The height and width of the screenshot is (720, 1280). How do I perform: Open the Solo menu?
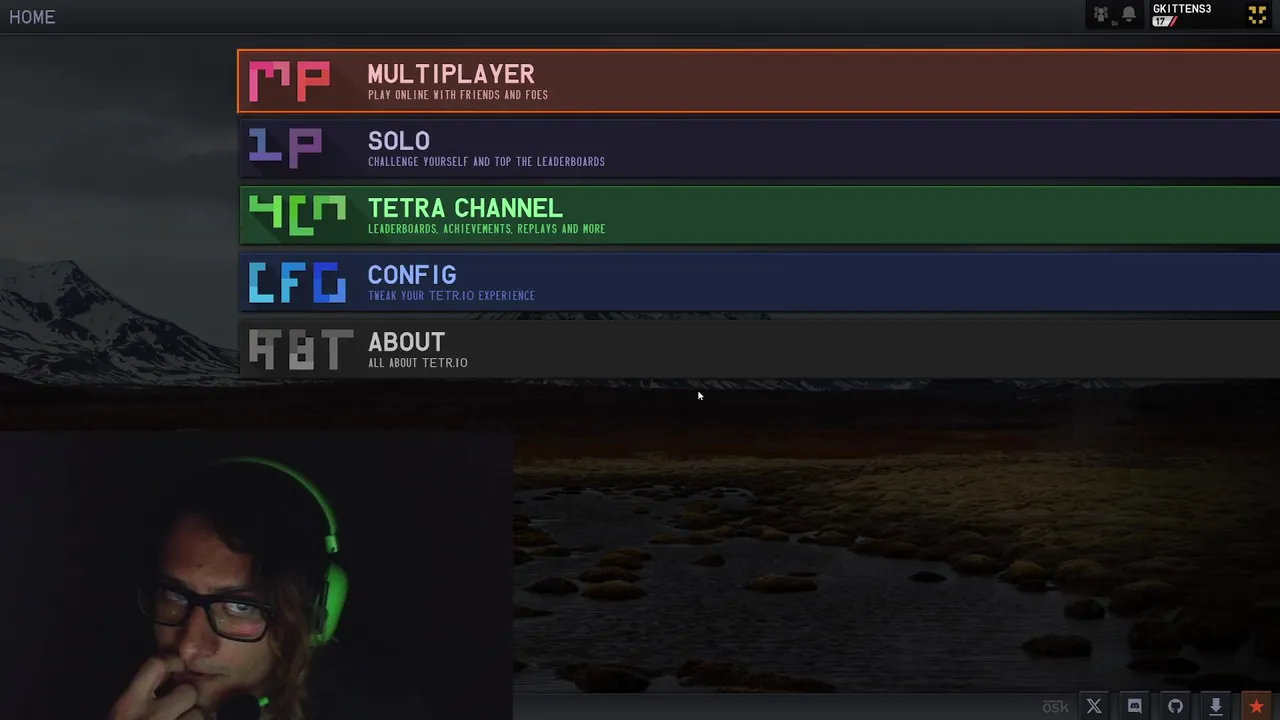(759, 148)
